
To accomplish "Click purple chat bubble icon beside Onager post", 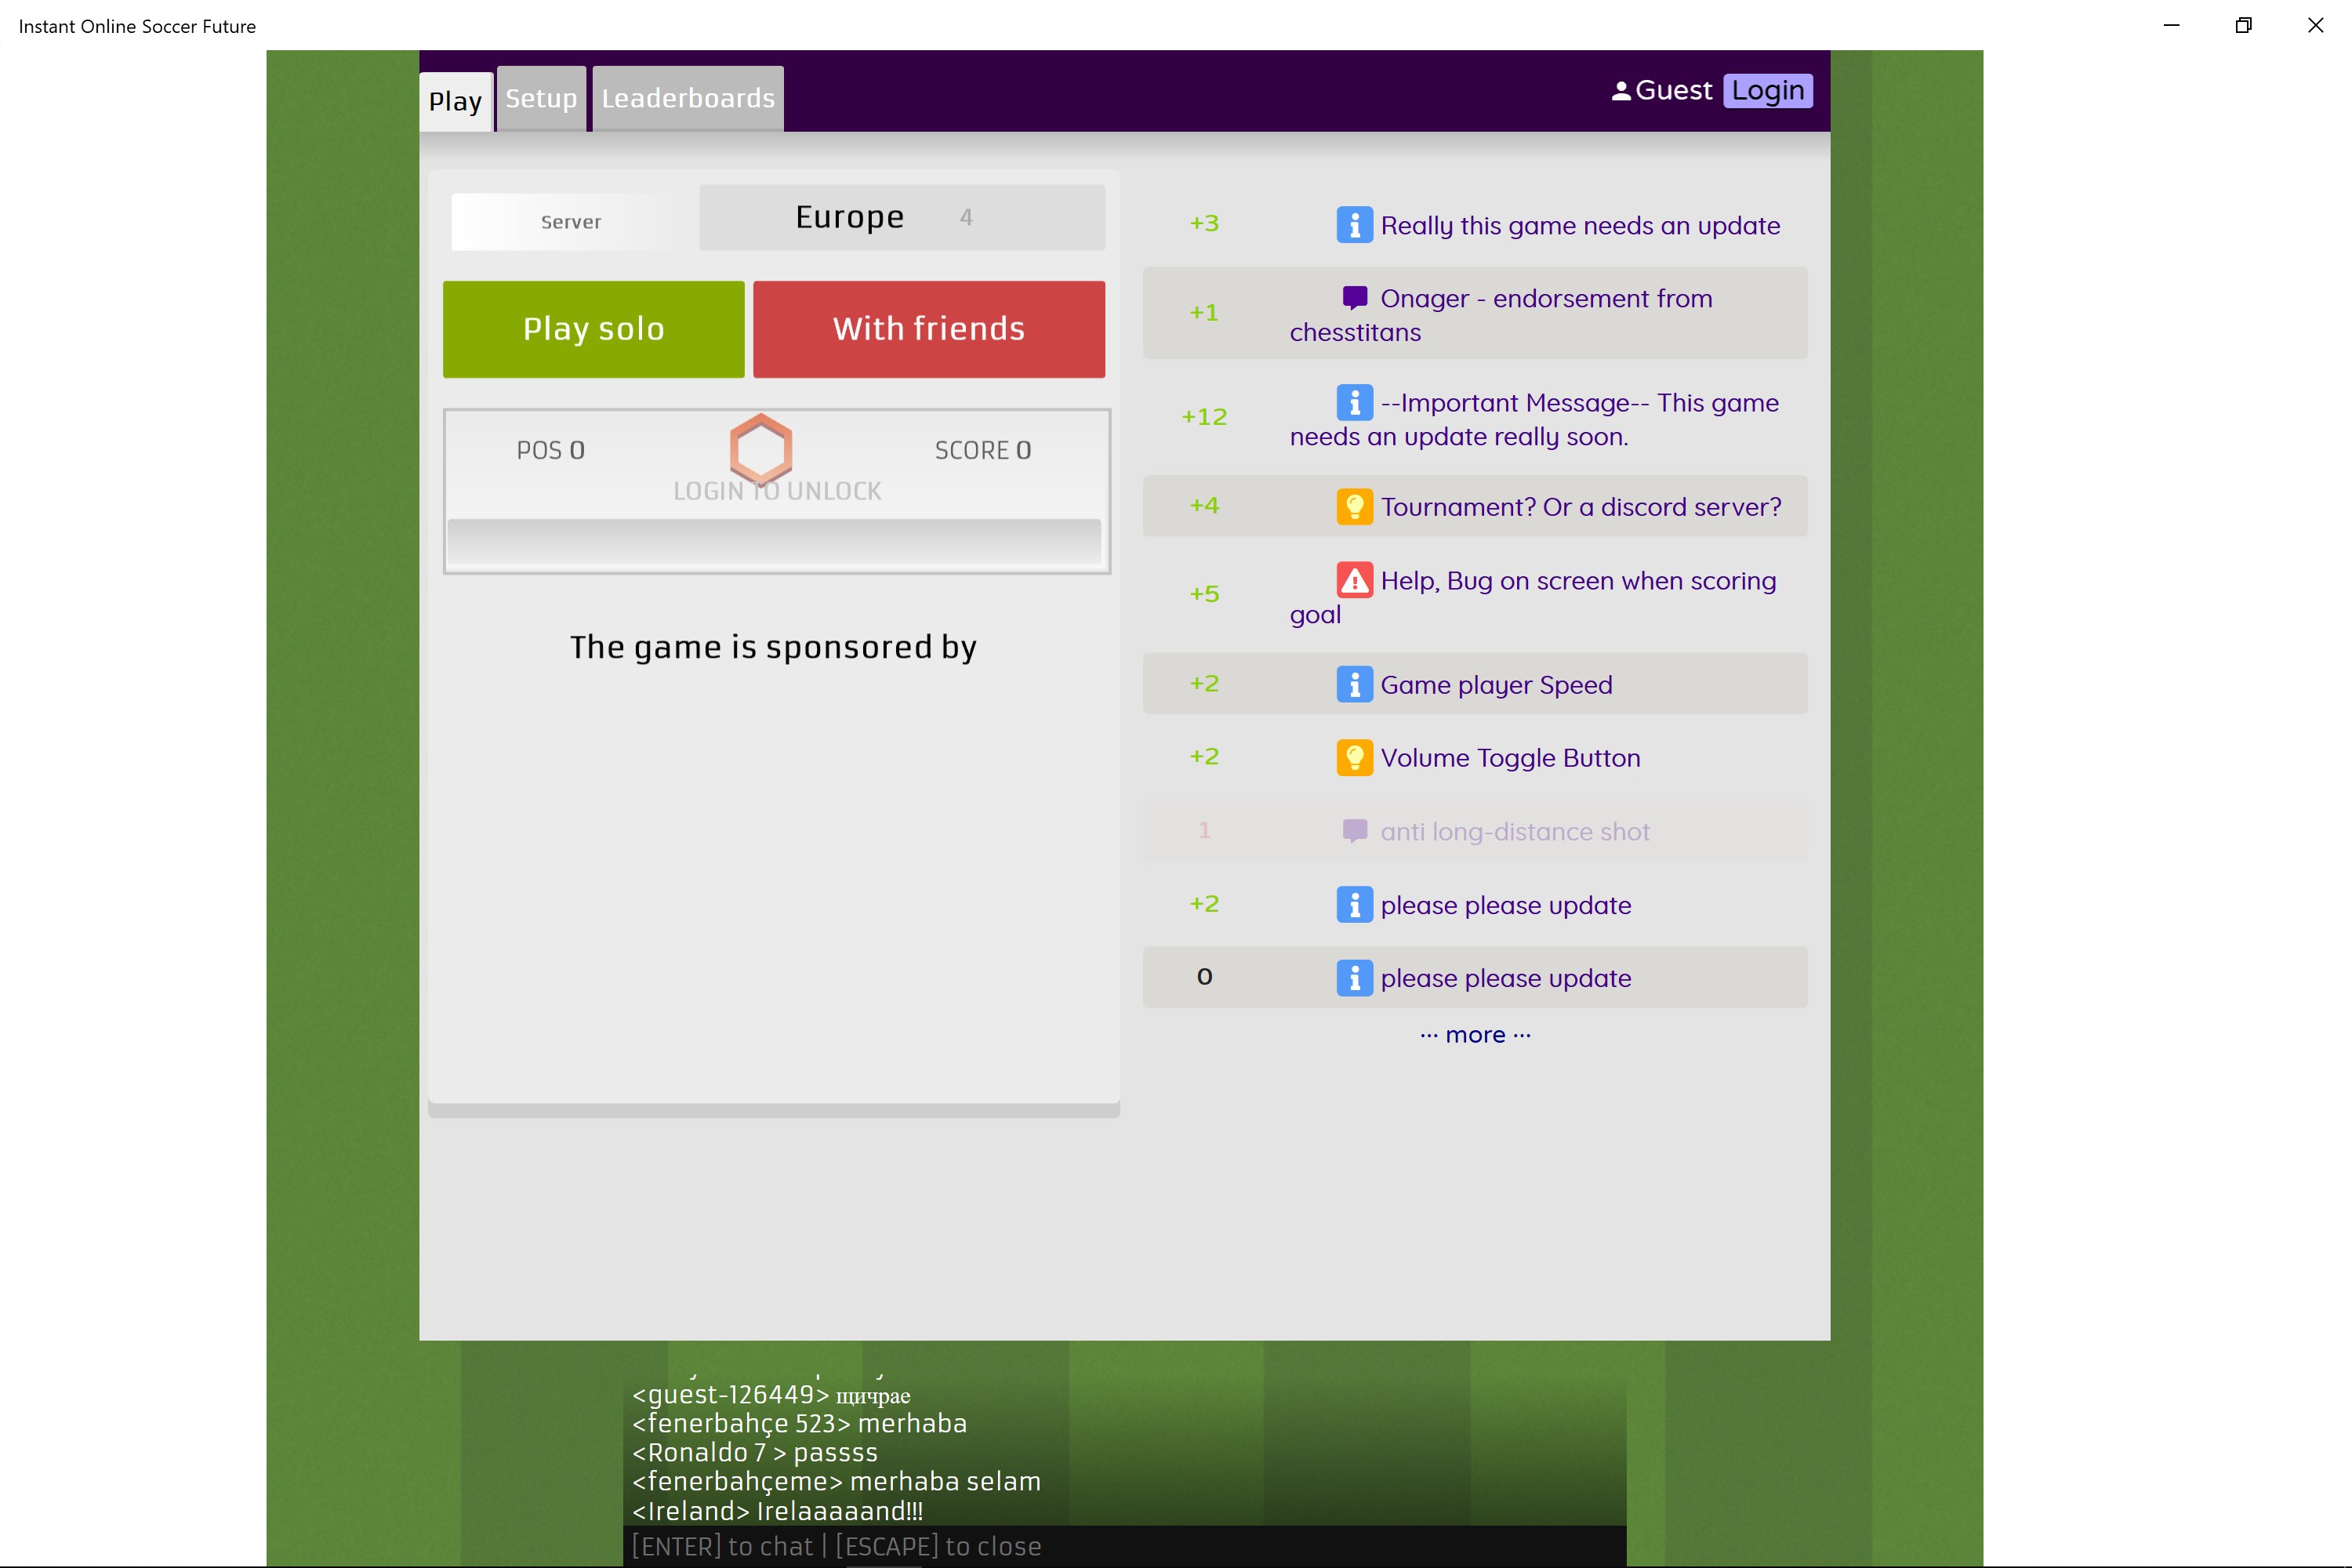I will click(x=1354, y=298).
